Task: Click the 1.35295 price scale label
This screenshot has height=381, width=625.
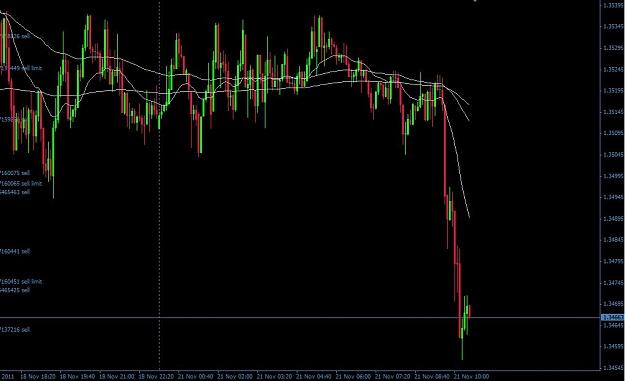Action: coord(613,48)
